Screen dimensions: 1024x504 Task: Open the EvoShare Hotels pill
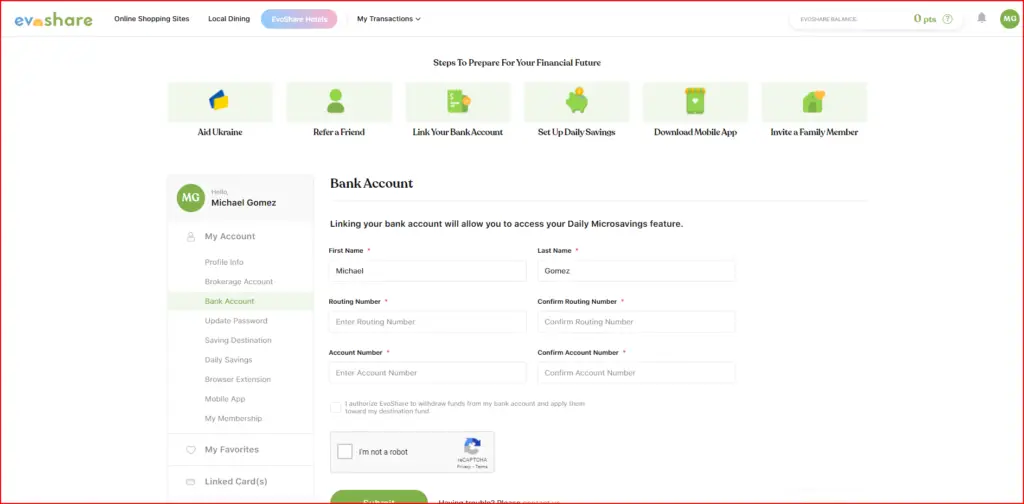click(x=299, y=19)
